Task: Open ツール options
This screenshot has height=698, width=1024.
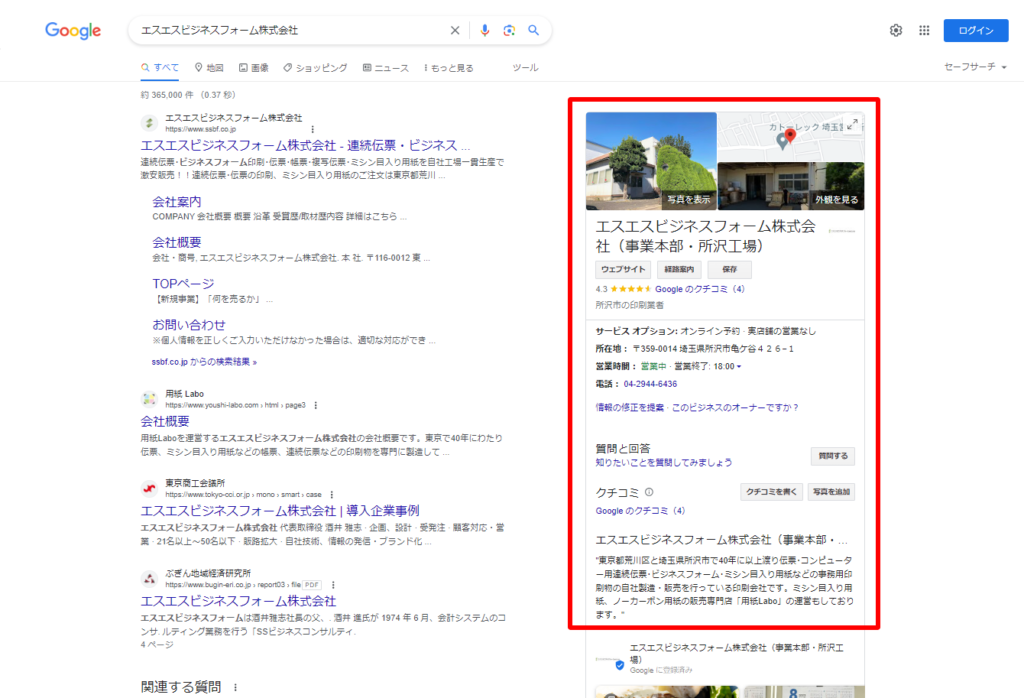Action: point(525,67)
